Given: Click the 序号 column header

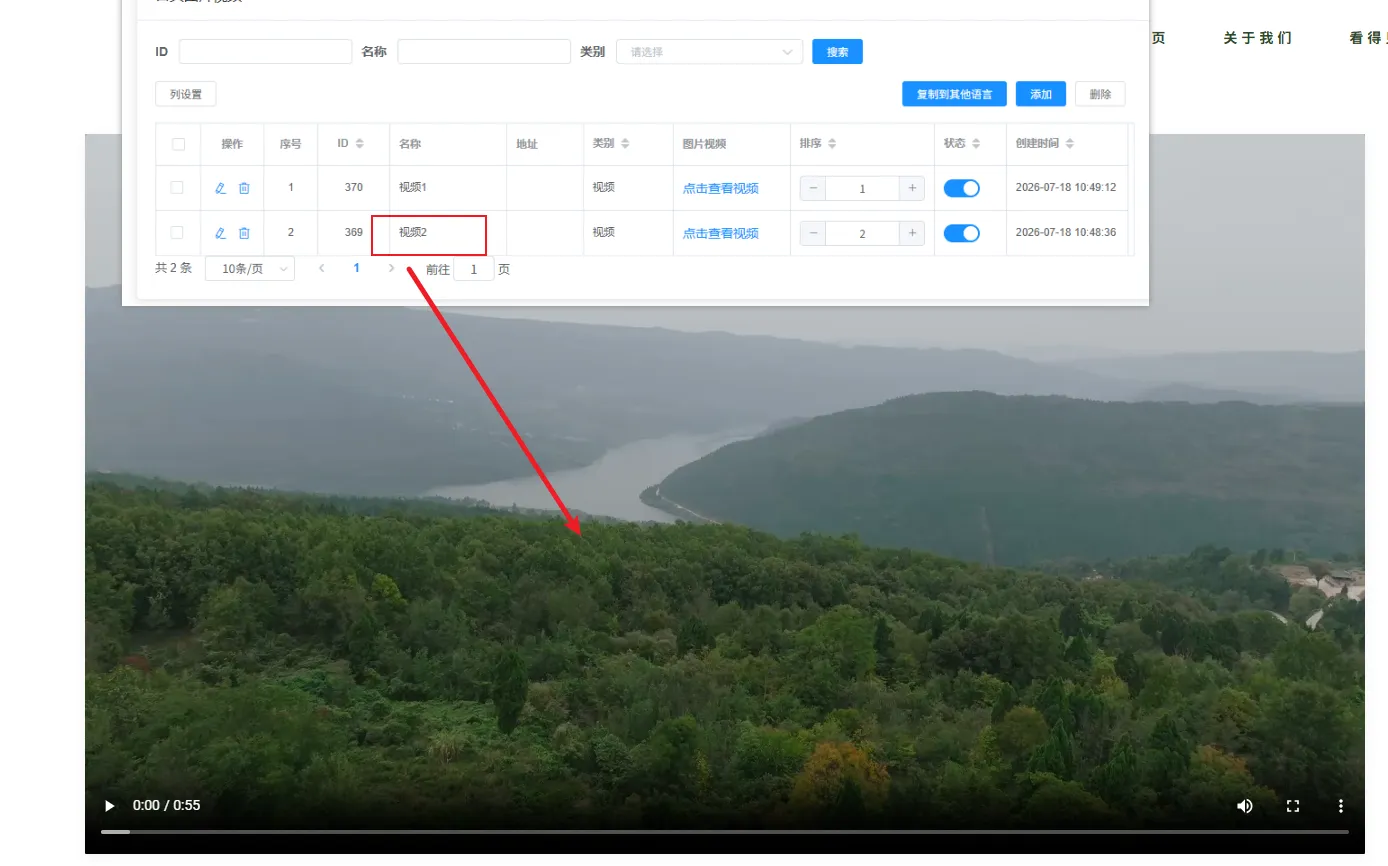Looking at the screenshot, I should pos(290,144).
